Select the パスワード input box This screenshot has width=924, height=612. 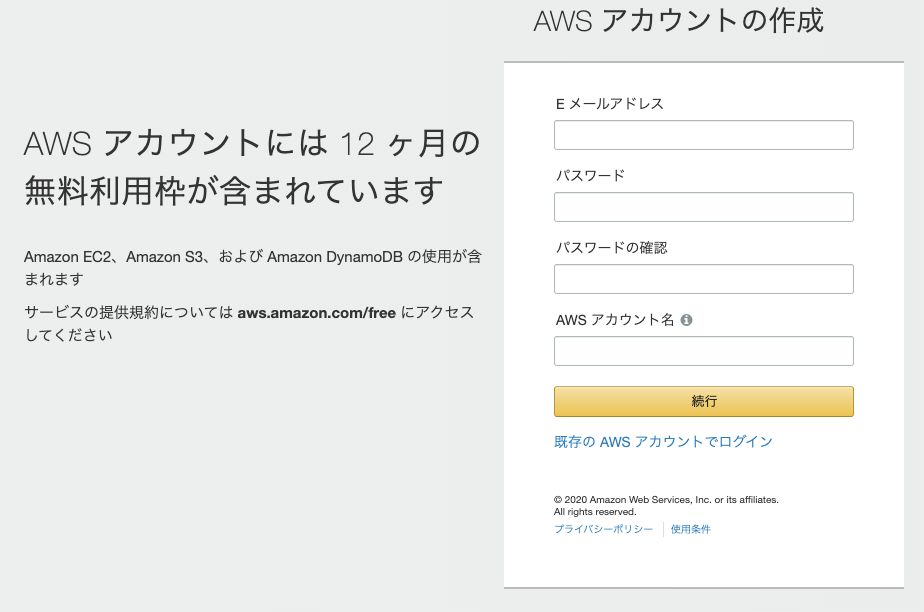[x=704, y=207]
